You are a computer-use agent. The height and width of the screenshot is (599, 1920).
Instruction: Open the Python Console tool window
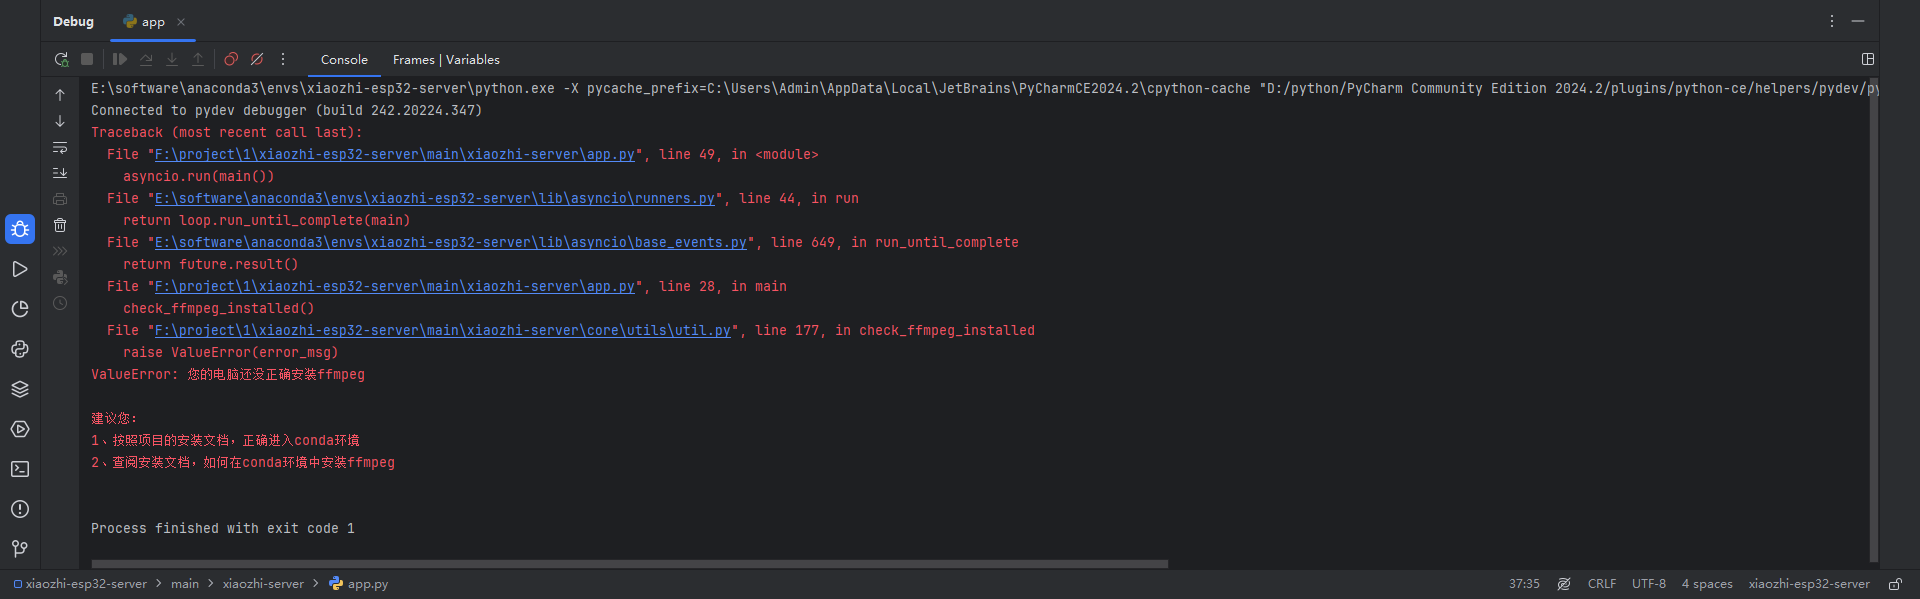(20, 349)
